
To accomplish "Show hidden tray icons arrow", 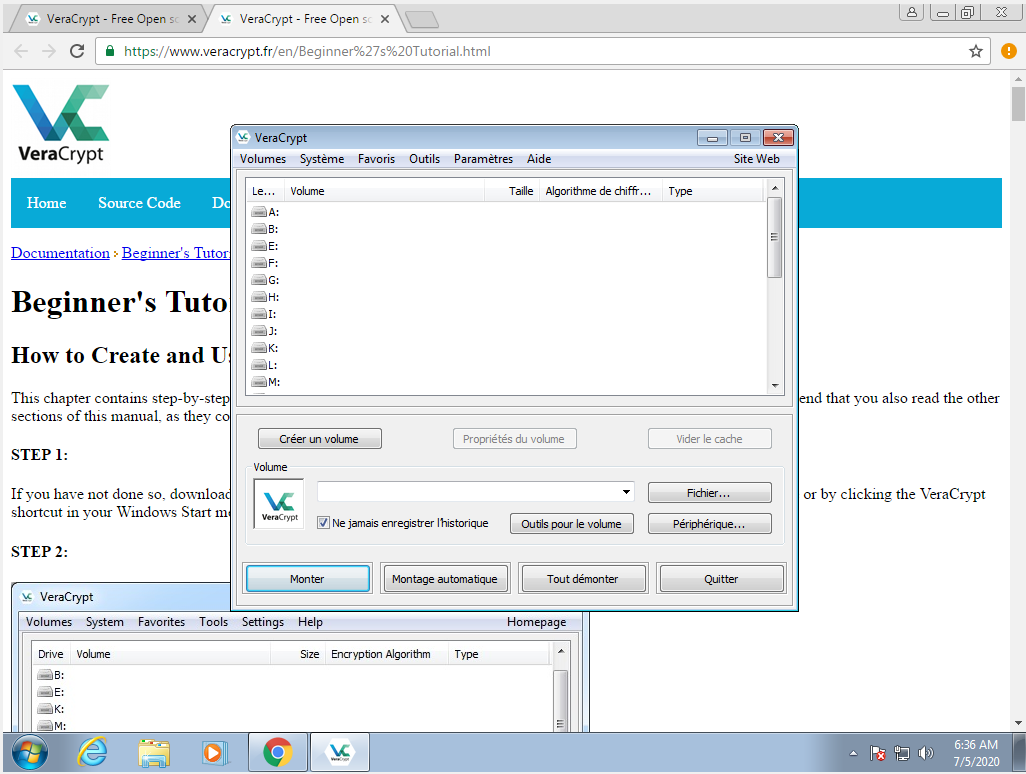I will 853,754.
